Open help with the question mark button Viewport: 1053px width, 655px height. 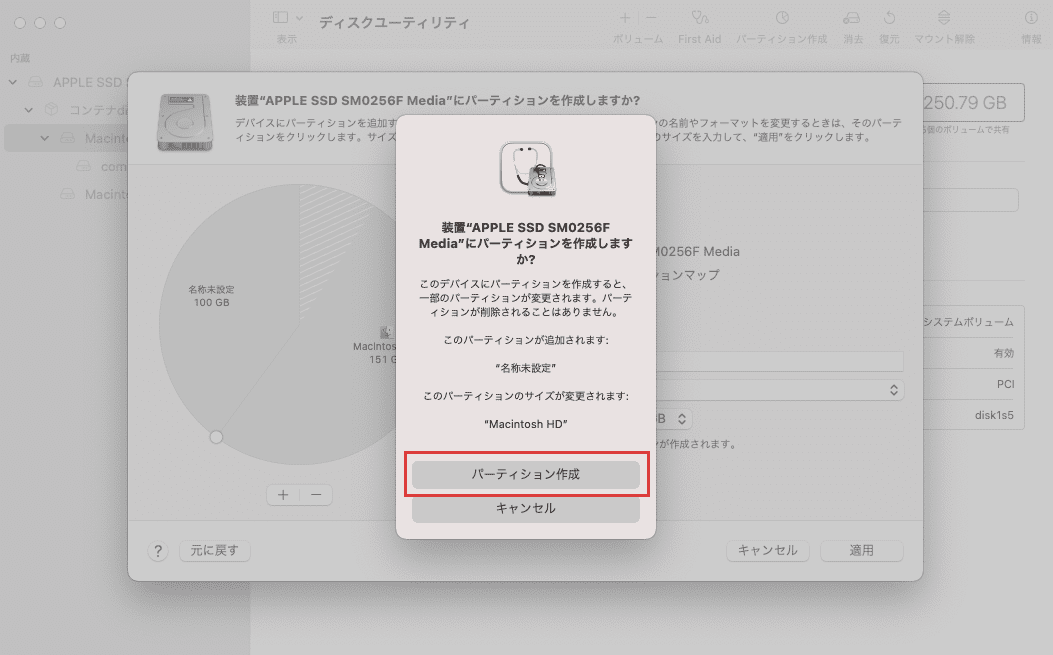click(x=158, y=551)
